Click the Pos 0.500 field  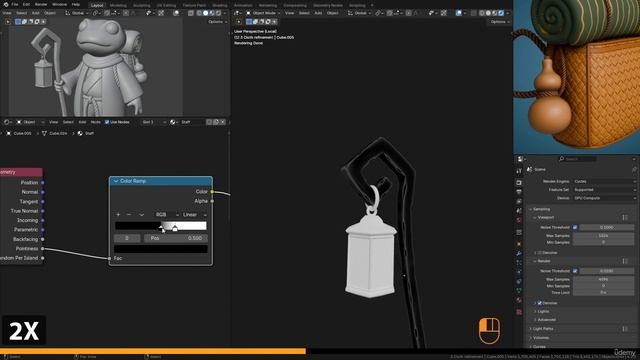tap(176, 238)
